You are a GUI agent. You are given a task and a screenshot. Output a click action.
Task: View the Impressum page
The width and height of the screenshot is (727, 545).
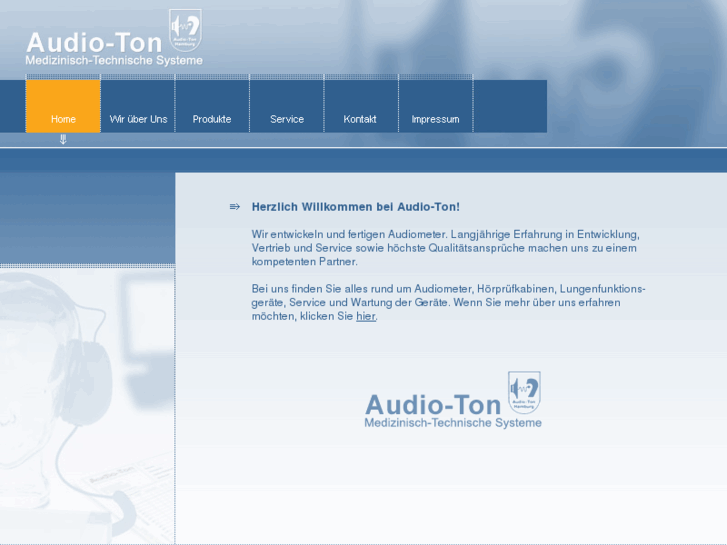(436, 106)
